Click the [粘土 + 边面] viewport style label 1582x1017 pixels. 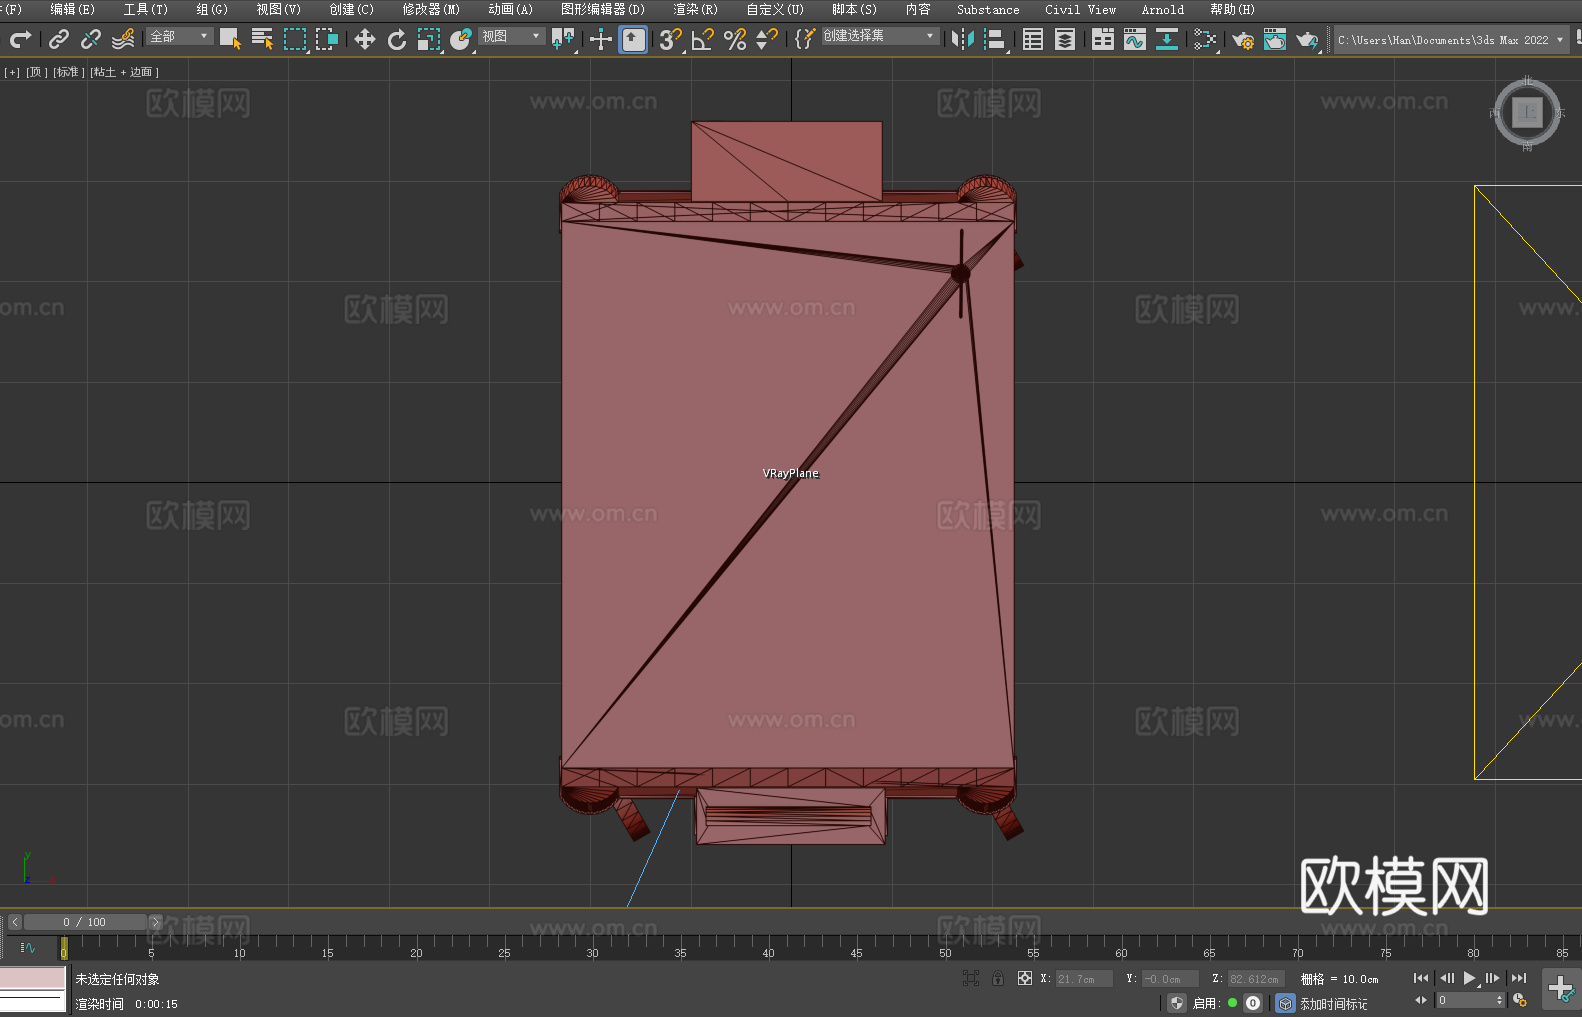click(125, 72)
